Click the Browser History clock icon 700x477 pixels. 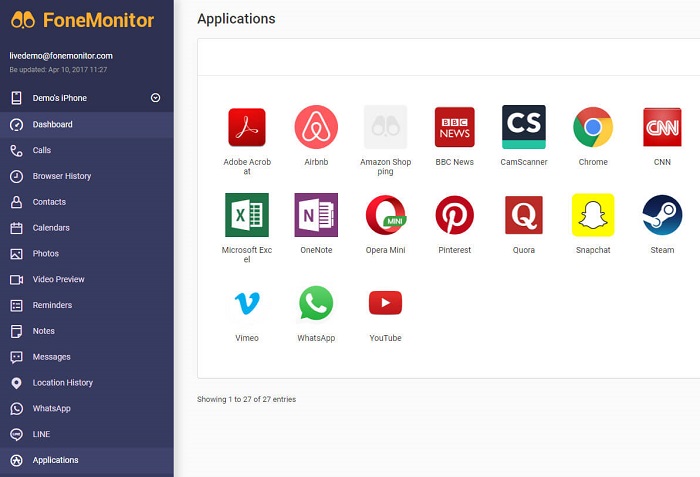[17, 176]
